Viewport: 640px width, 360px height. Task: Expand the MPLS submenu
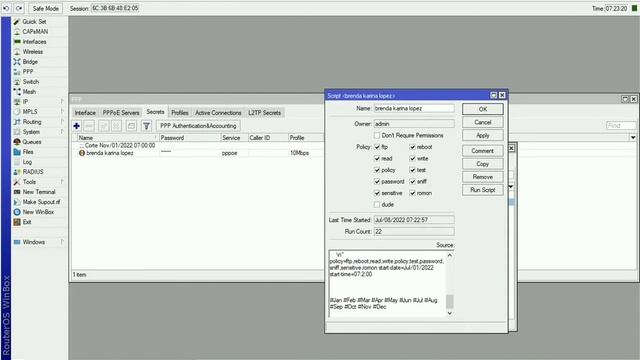(62, 112)
